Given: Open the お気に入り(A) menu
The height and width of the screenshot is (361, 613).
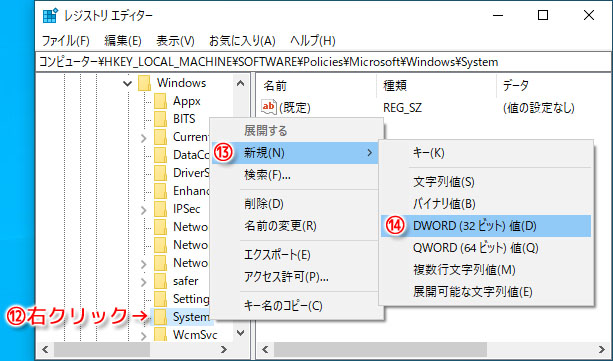Looking at the screenshot, I should coord(242,41).
